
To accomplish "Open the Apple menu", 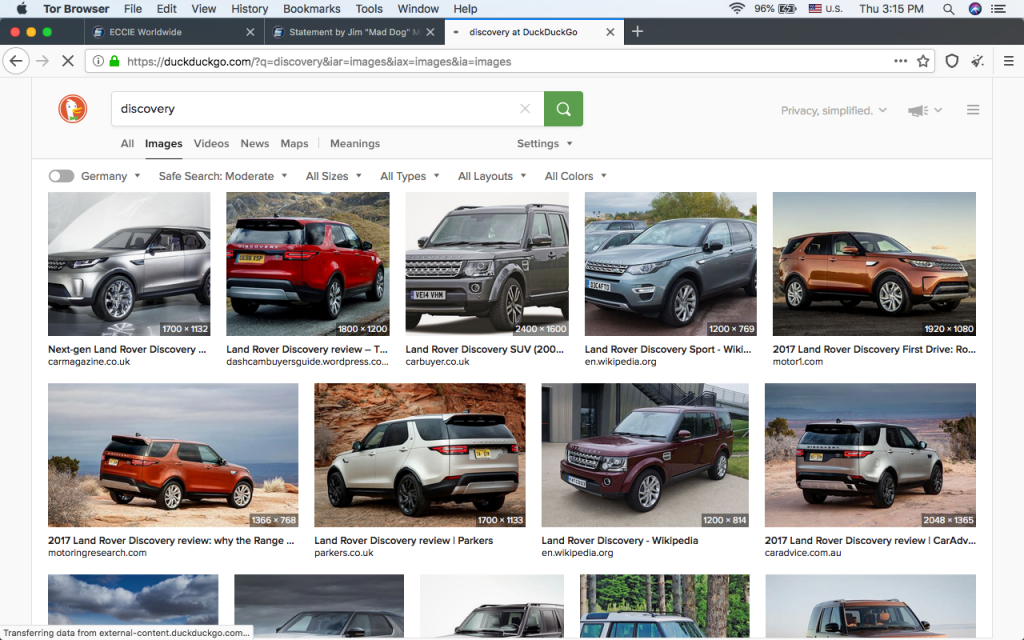I will [x=21, y=8].
